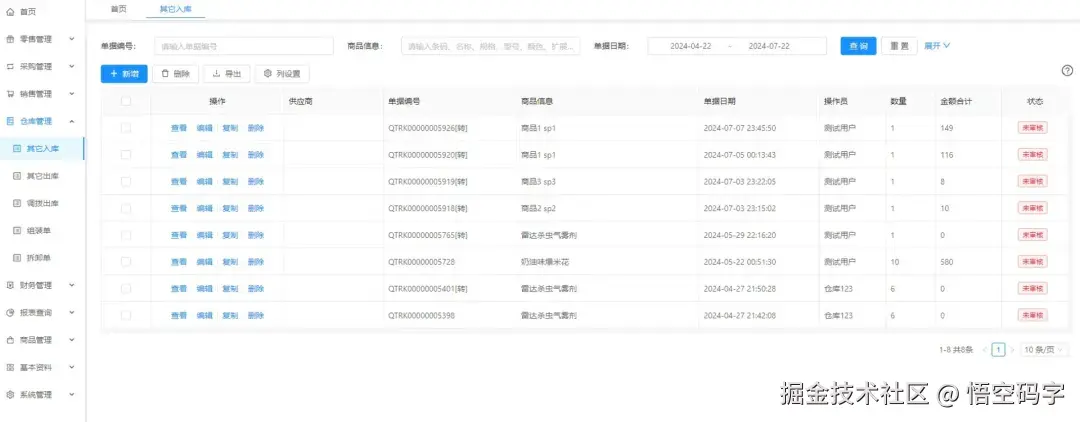
Task: Click the trash icon 删除 toolbar button
Action: [x=176, y=74]
